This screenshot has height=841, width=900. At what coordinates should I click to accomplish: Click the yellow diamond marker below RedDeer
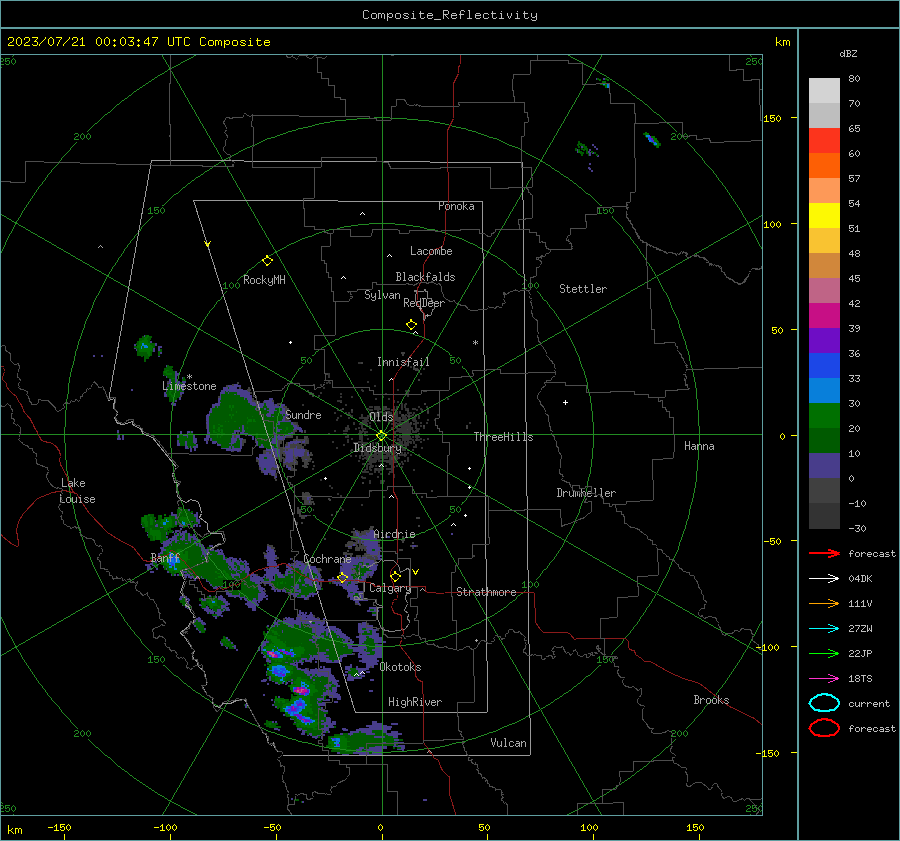(x=411, y=325)
